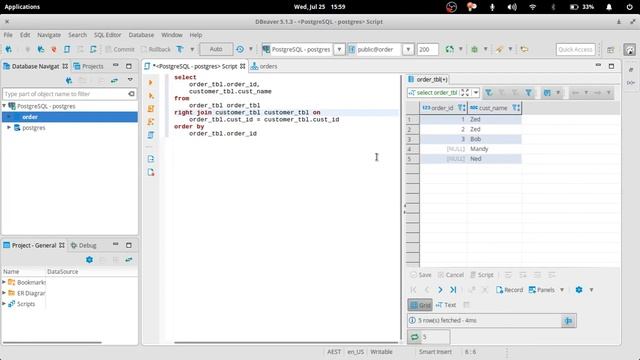Go to next results page arrow
Viewport: 640px width, 360px height.
point(440,290)
